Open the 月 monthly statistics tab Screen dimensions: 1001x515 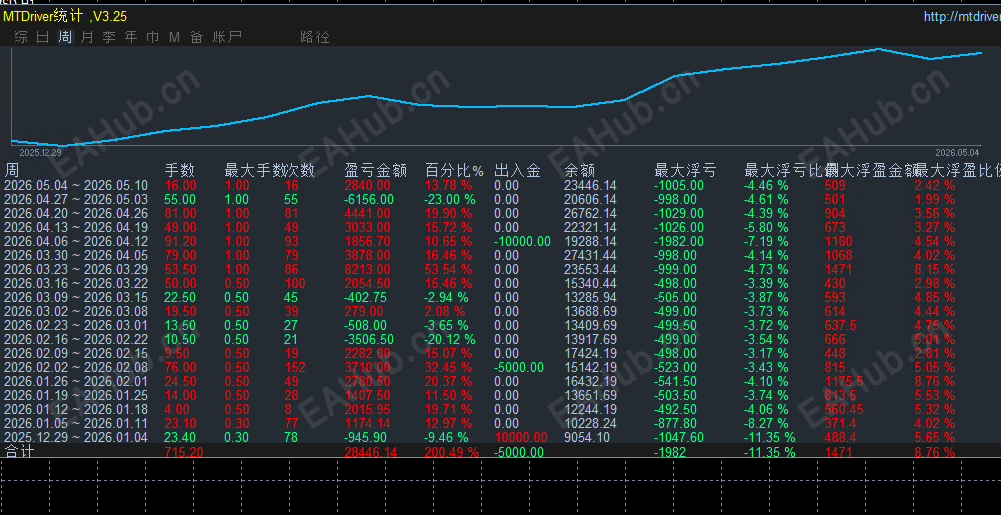click(x=87, y=37)
